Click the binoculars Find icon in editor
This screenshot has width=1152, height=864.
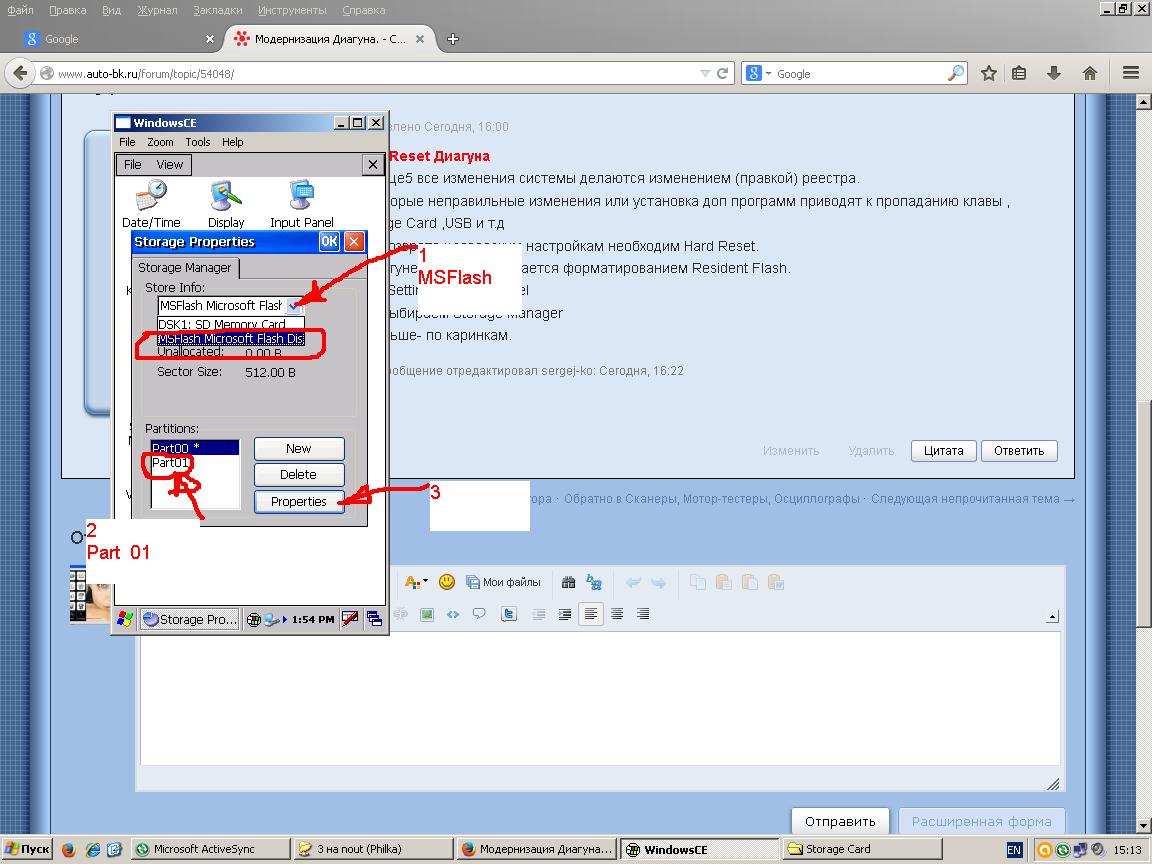click(x=568, y=582)
